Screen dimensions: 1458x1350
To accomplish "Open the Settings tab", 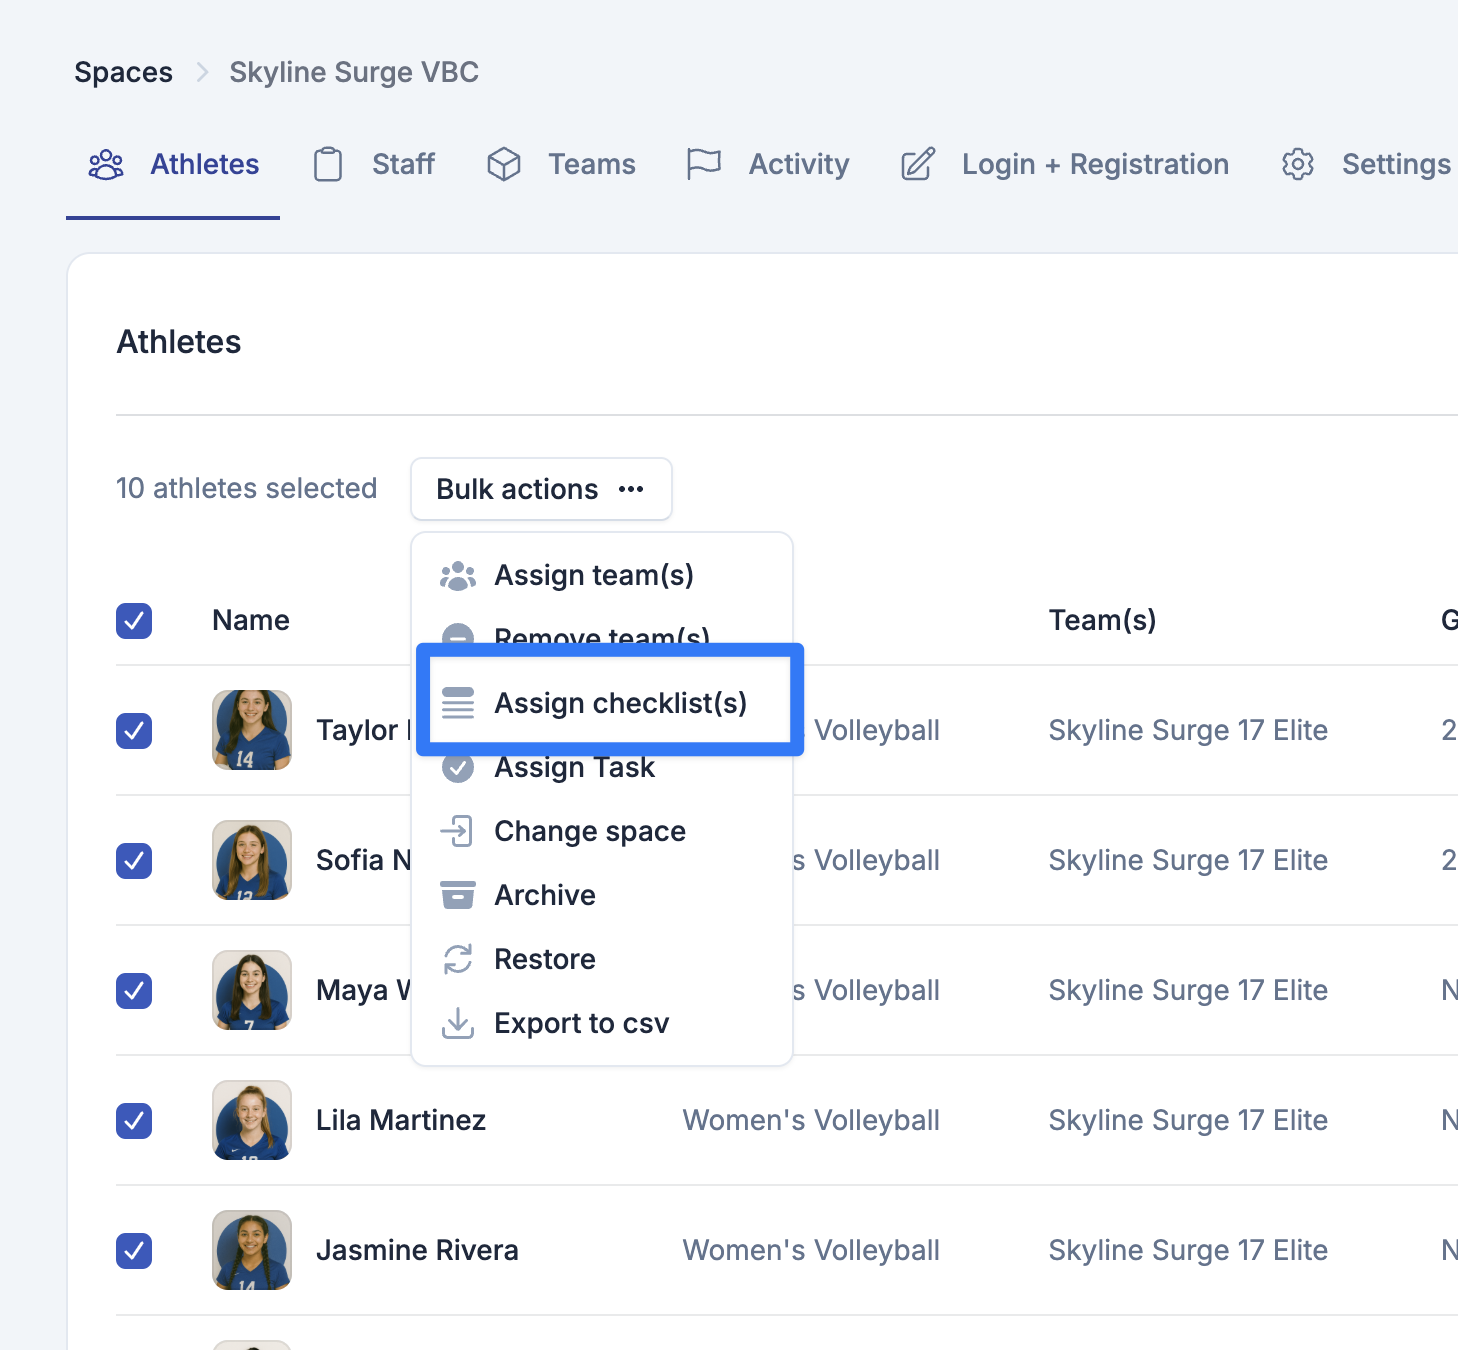I will click(1366, 164).
